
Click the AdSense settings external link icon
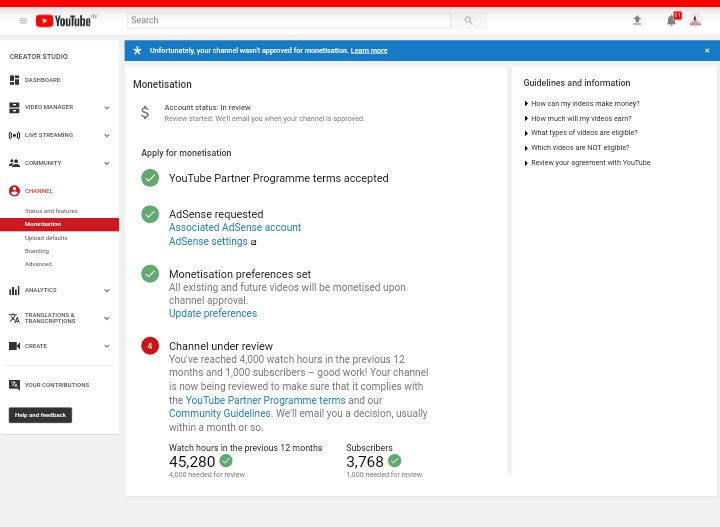point(253,242)
